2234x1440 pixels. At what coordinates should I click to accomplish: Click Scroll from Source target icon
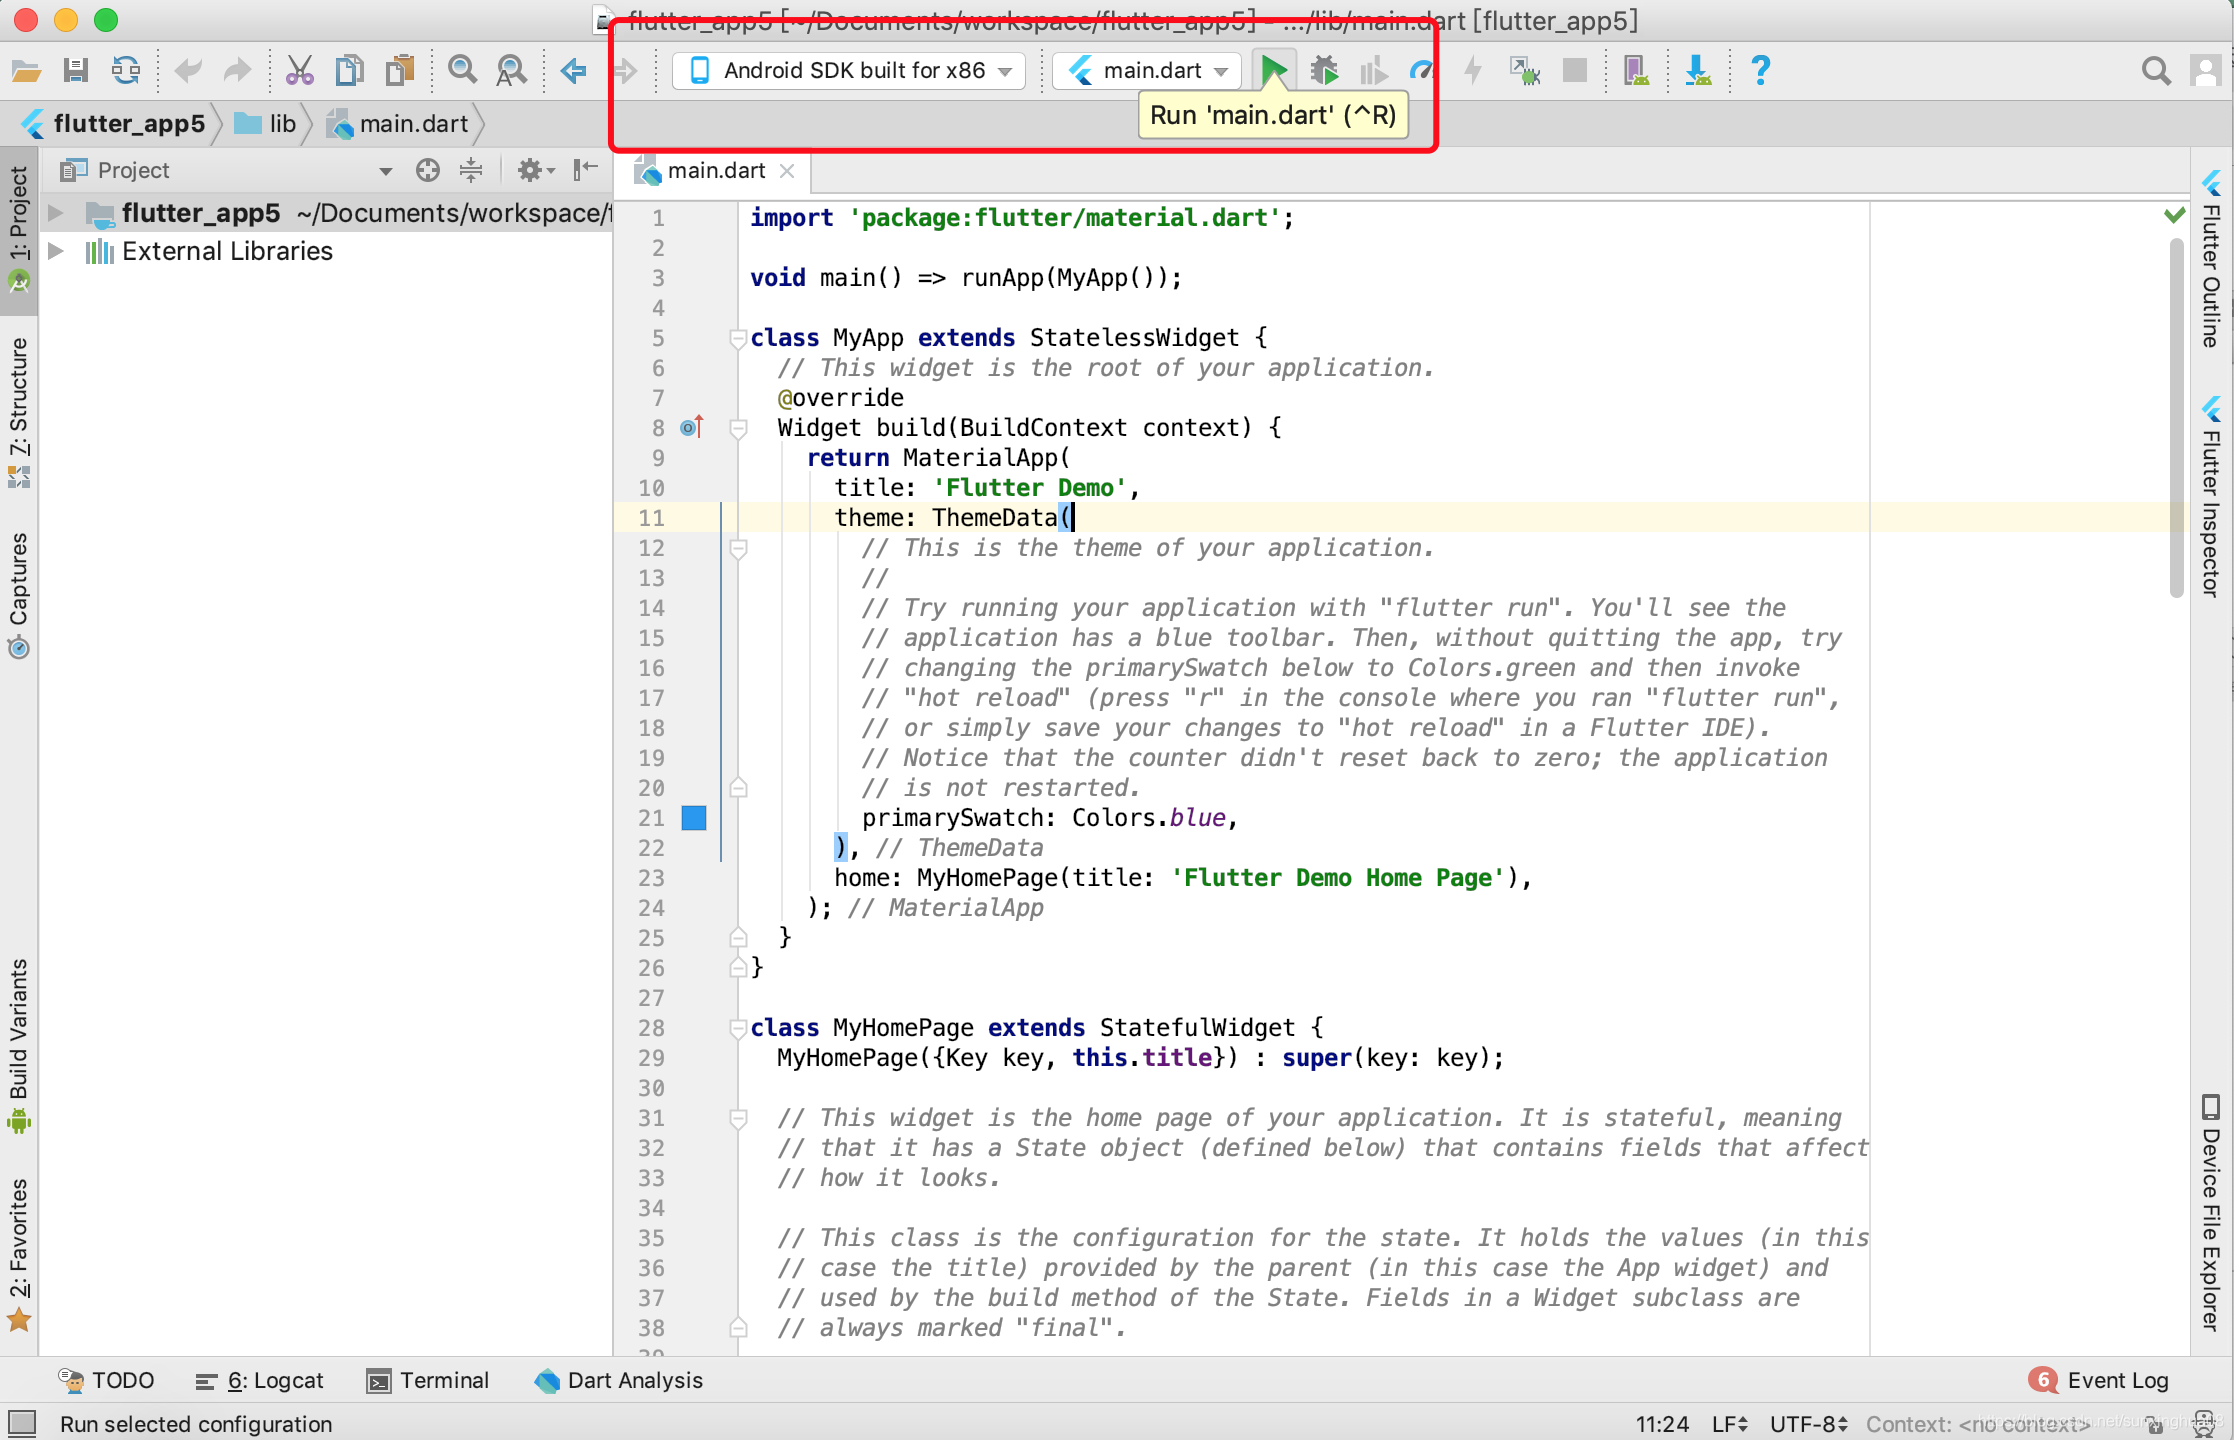pyautogui.click(x=428, y=170)
